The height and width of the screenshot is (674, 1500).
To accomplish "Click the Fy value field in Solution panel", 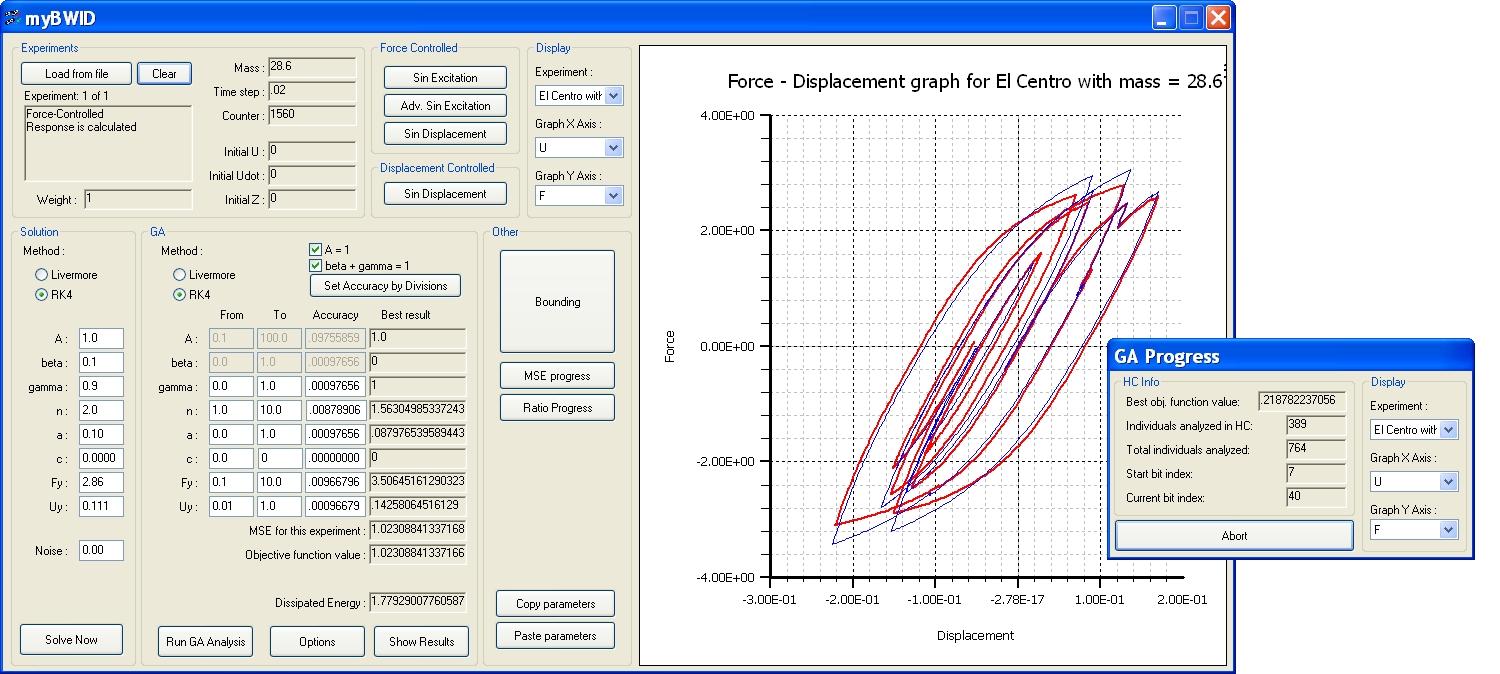I will 101,482.
